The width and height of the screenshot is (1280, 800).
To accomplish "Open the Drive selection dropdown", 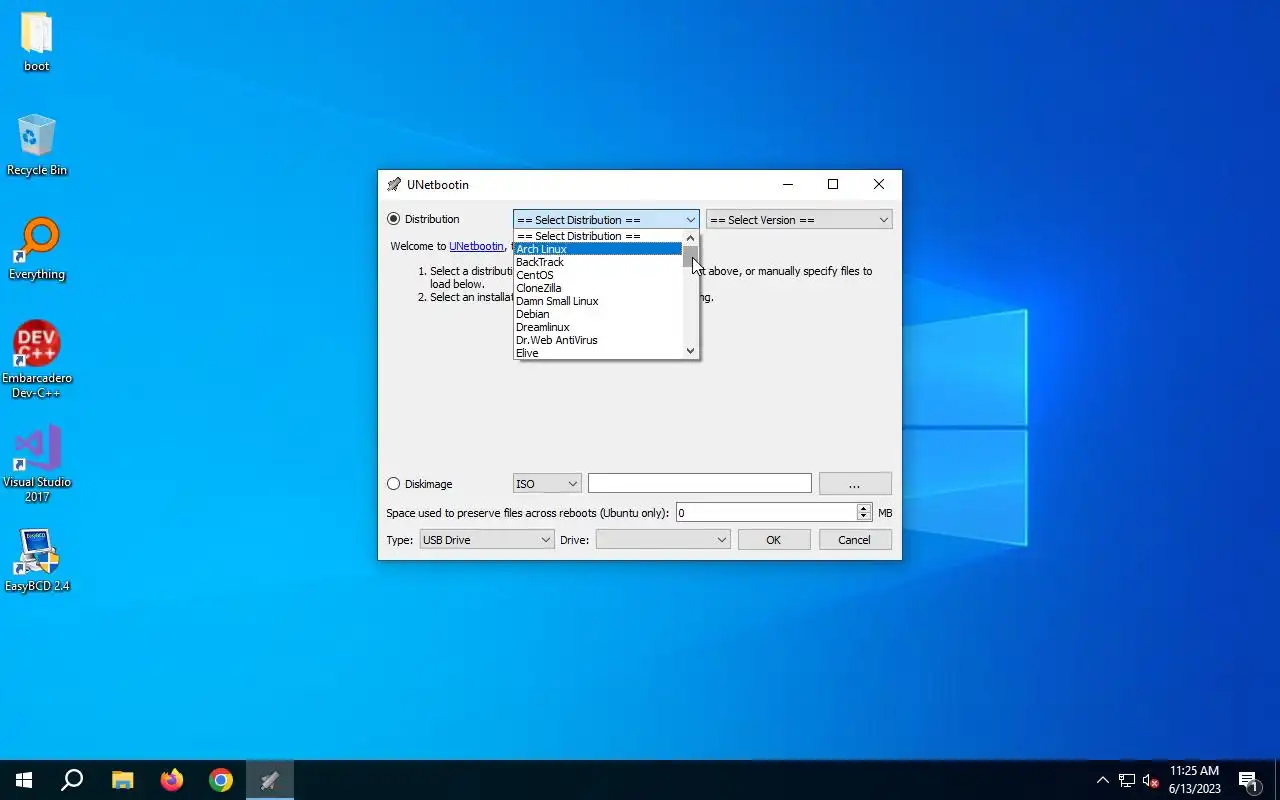I will tap(663, 540).
